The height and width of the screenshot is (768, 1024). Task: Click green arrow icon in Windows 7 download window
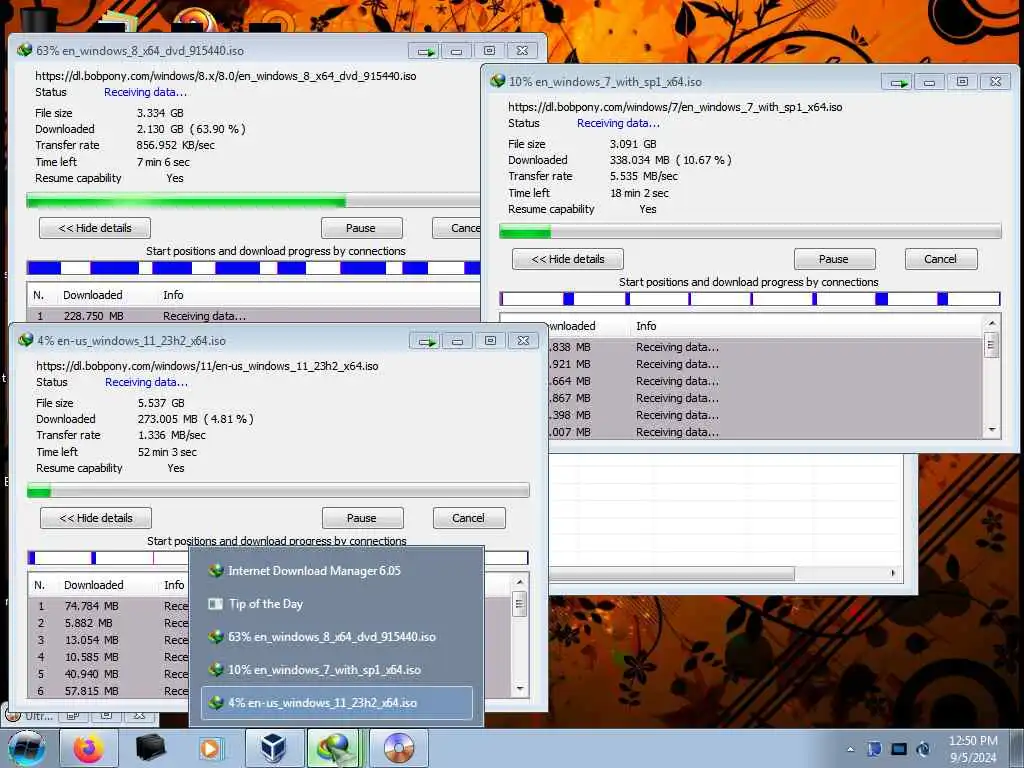[x=898, y=82]
